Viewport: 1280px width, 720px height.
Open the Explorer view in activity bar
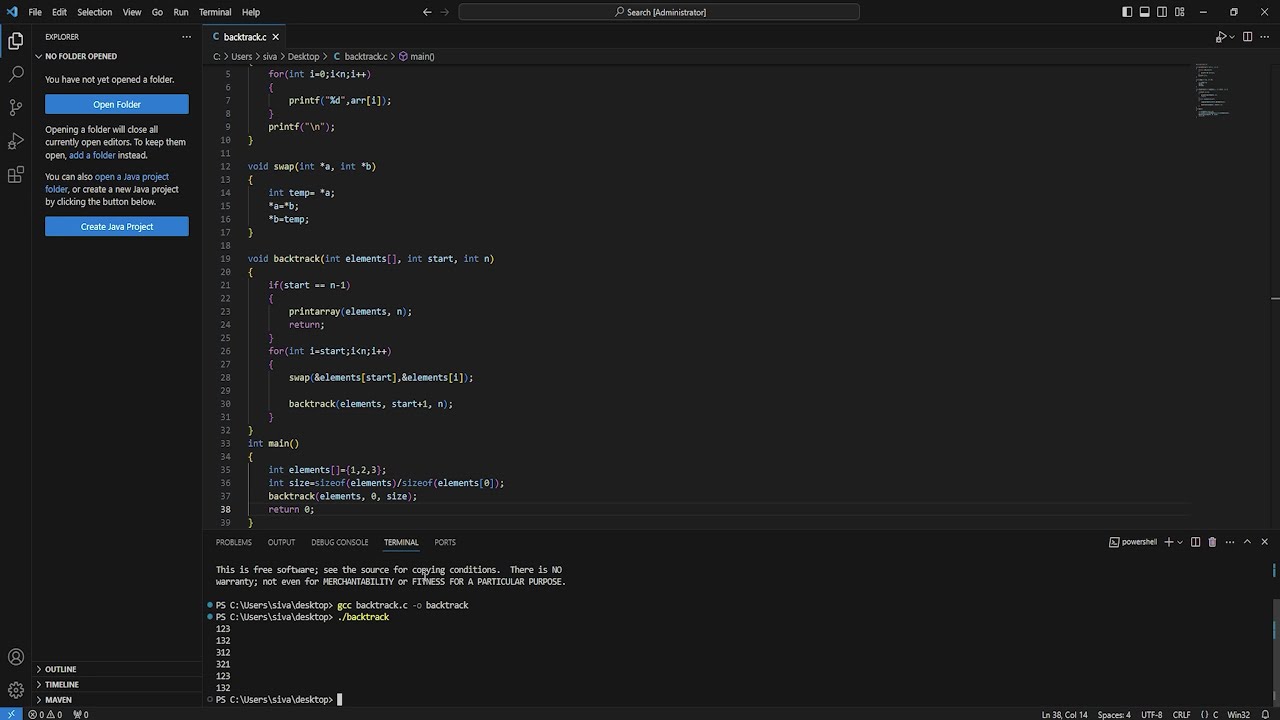(16, 41)
